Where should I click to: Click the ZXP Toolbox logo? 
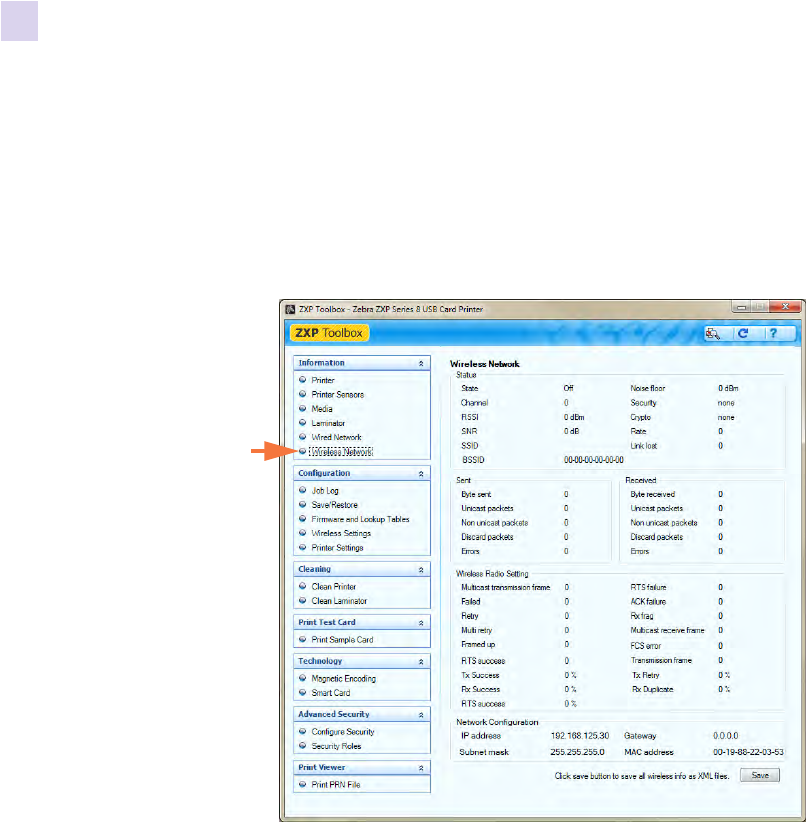(329, 333)
